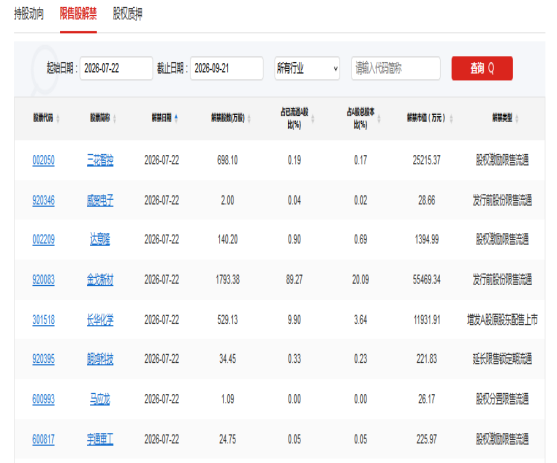Open 宇通重工 stock link
Image resolution: width=557 pixels, height=463 pixels.
pyautogui.click(x=100, y=439)
